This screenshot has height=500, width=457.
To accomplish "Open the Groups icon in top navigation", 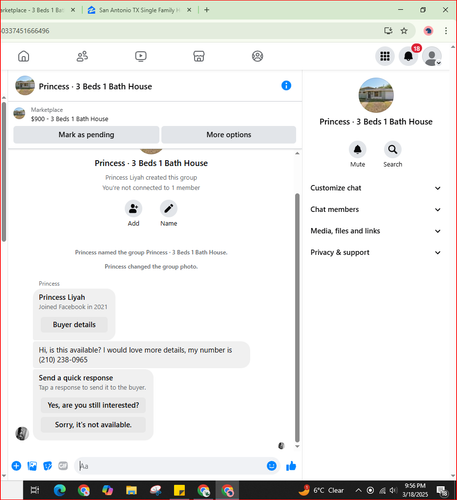I will 257,56.
